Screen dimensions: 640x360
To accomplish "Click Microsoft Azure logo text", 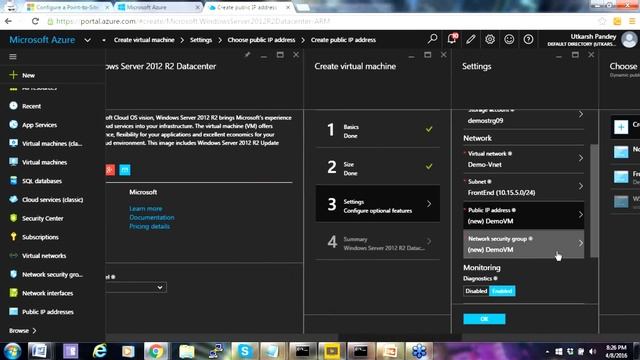I will (x=42, y=40).
